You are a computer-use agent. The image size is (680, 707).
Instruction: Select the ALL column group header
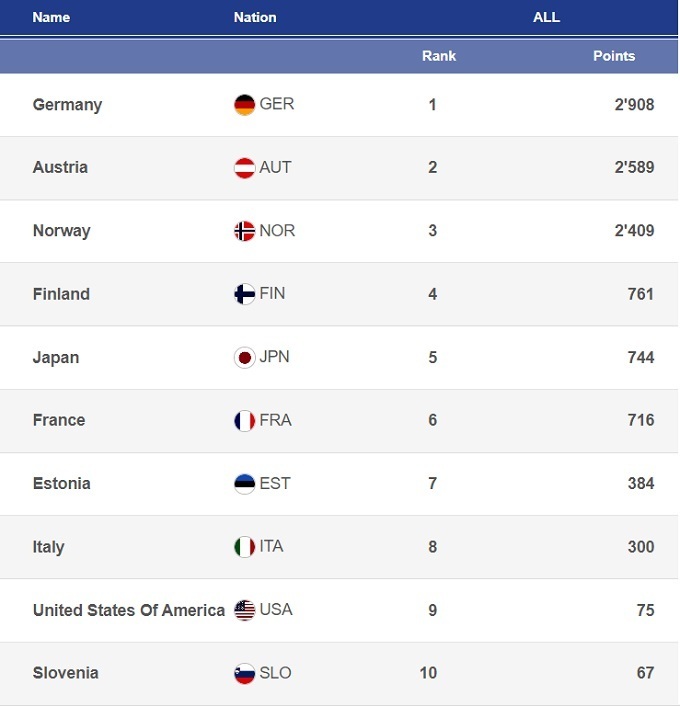tap(546, 17)
